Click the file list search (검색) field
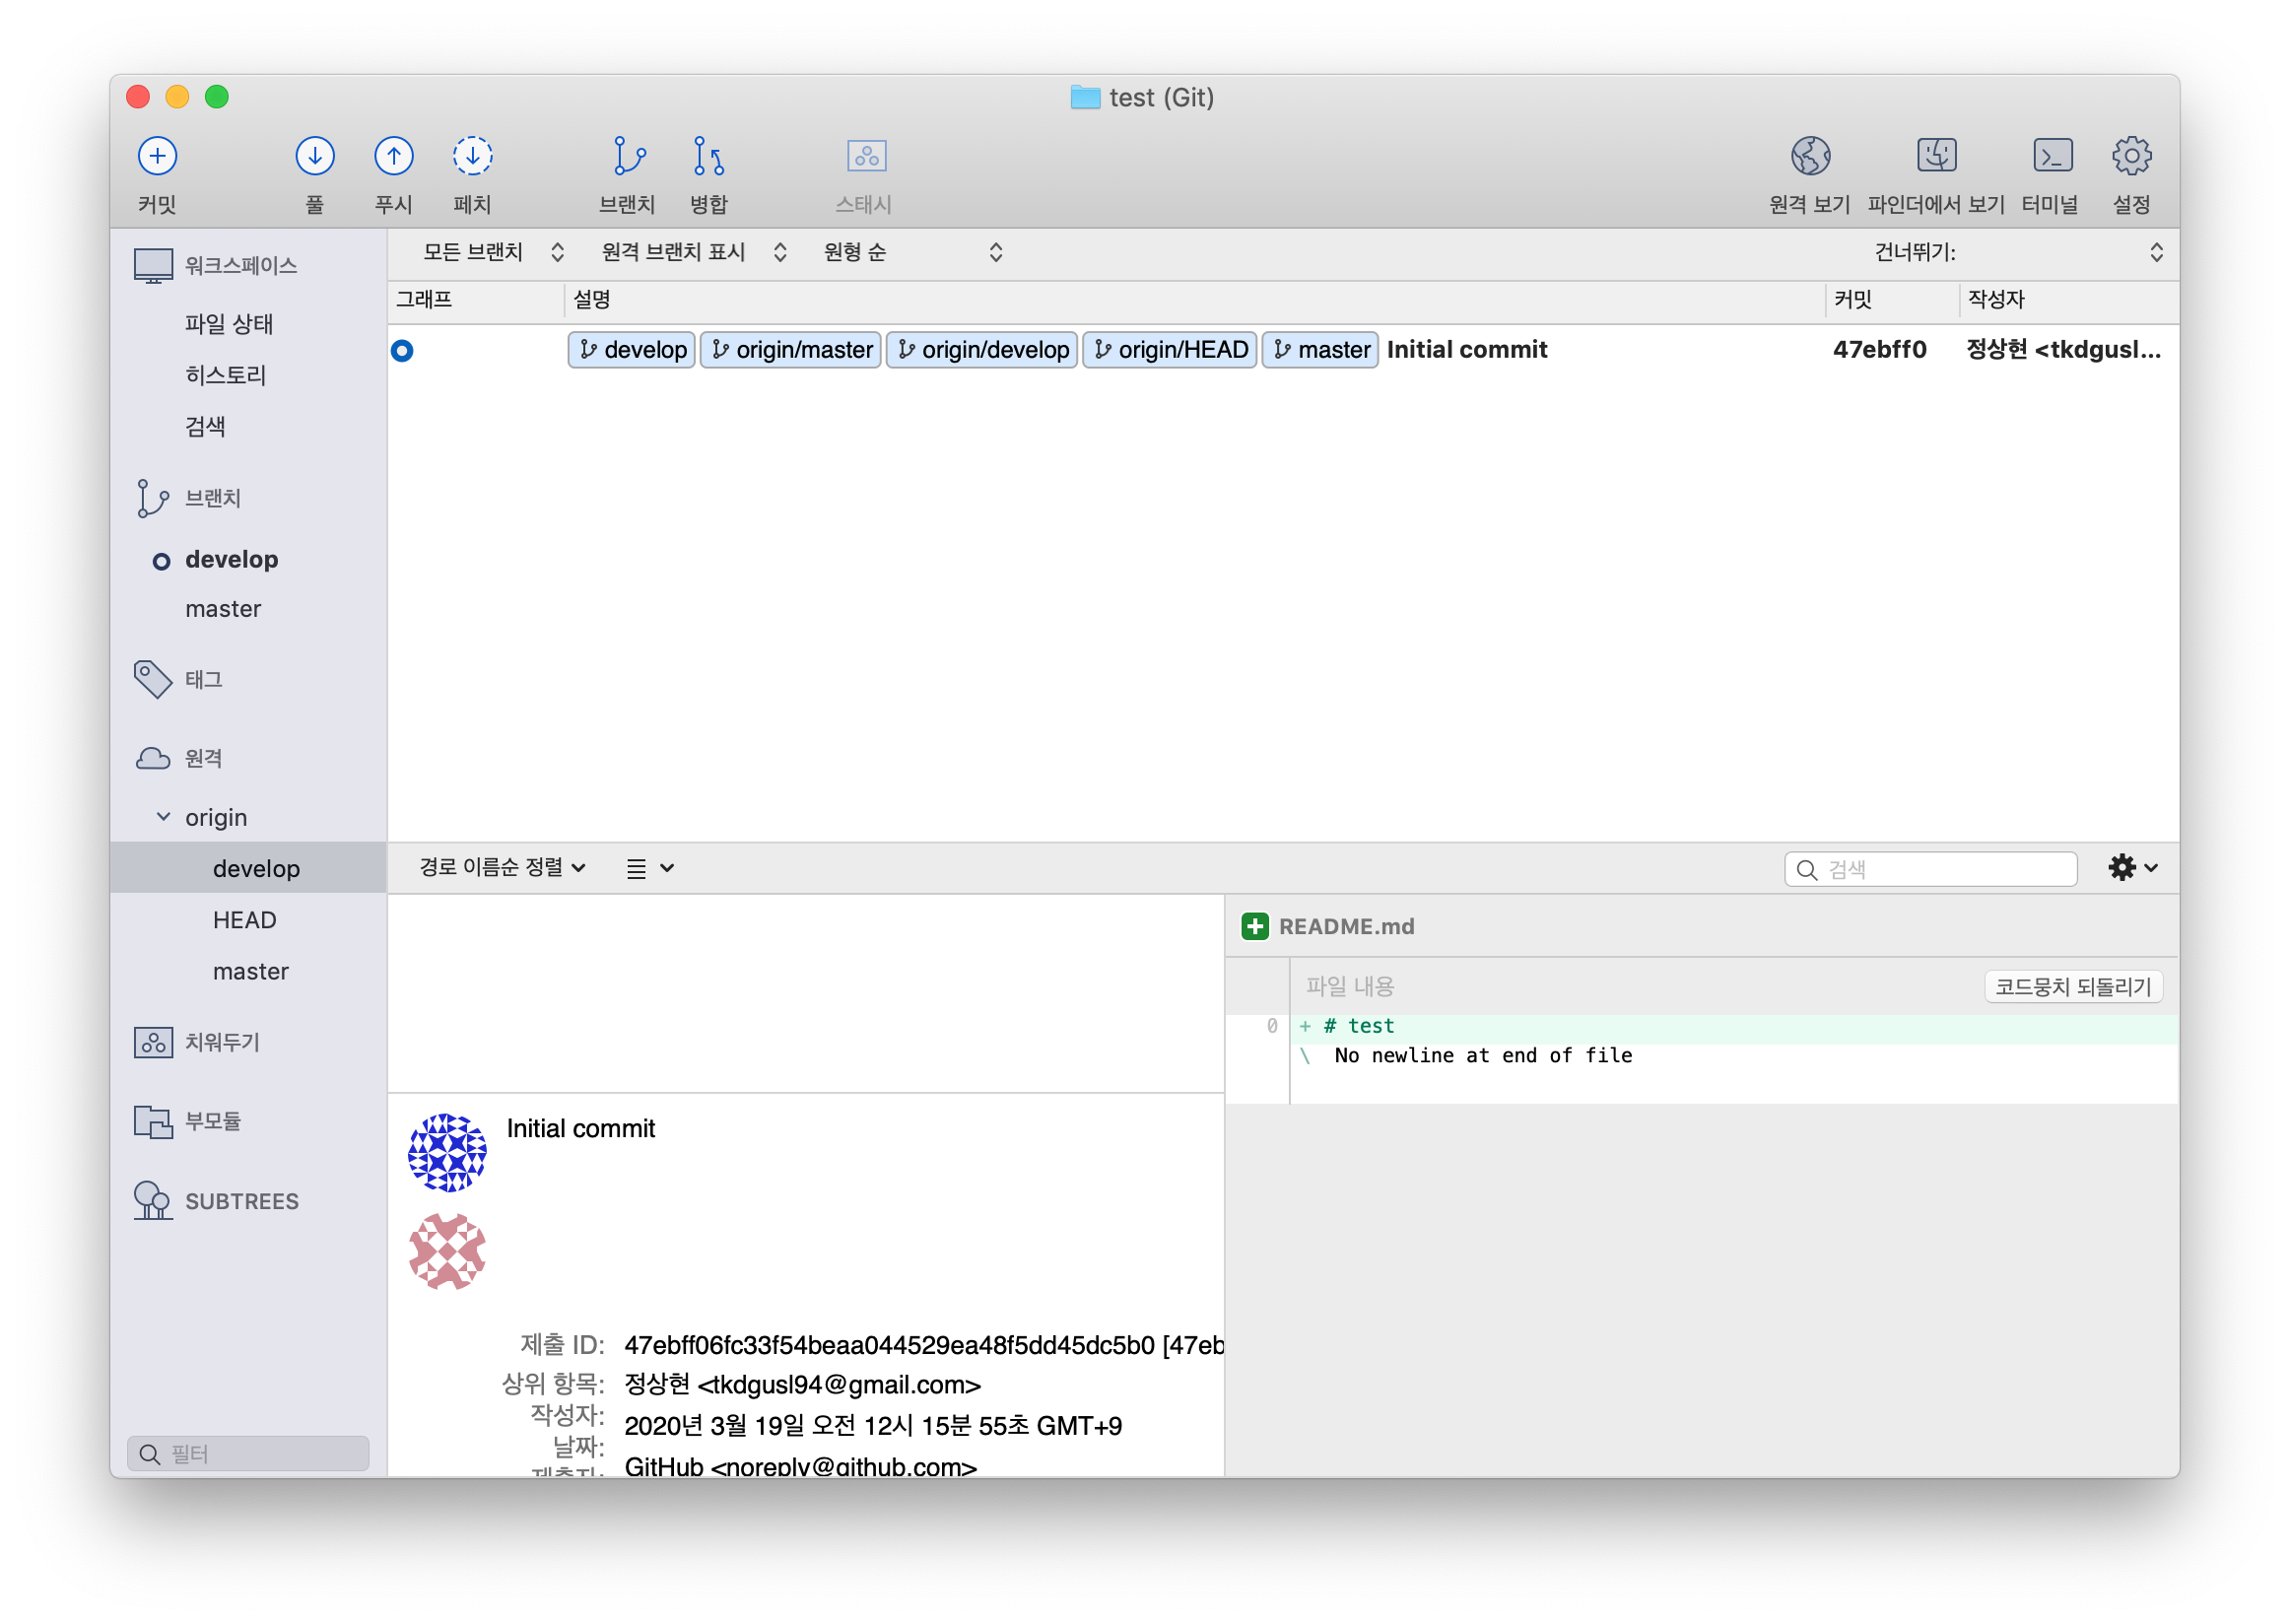This screenshot has height=1624, width=2290. pyautogui.click(x=1940, y=869)
